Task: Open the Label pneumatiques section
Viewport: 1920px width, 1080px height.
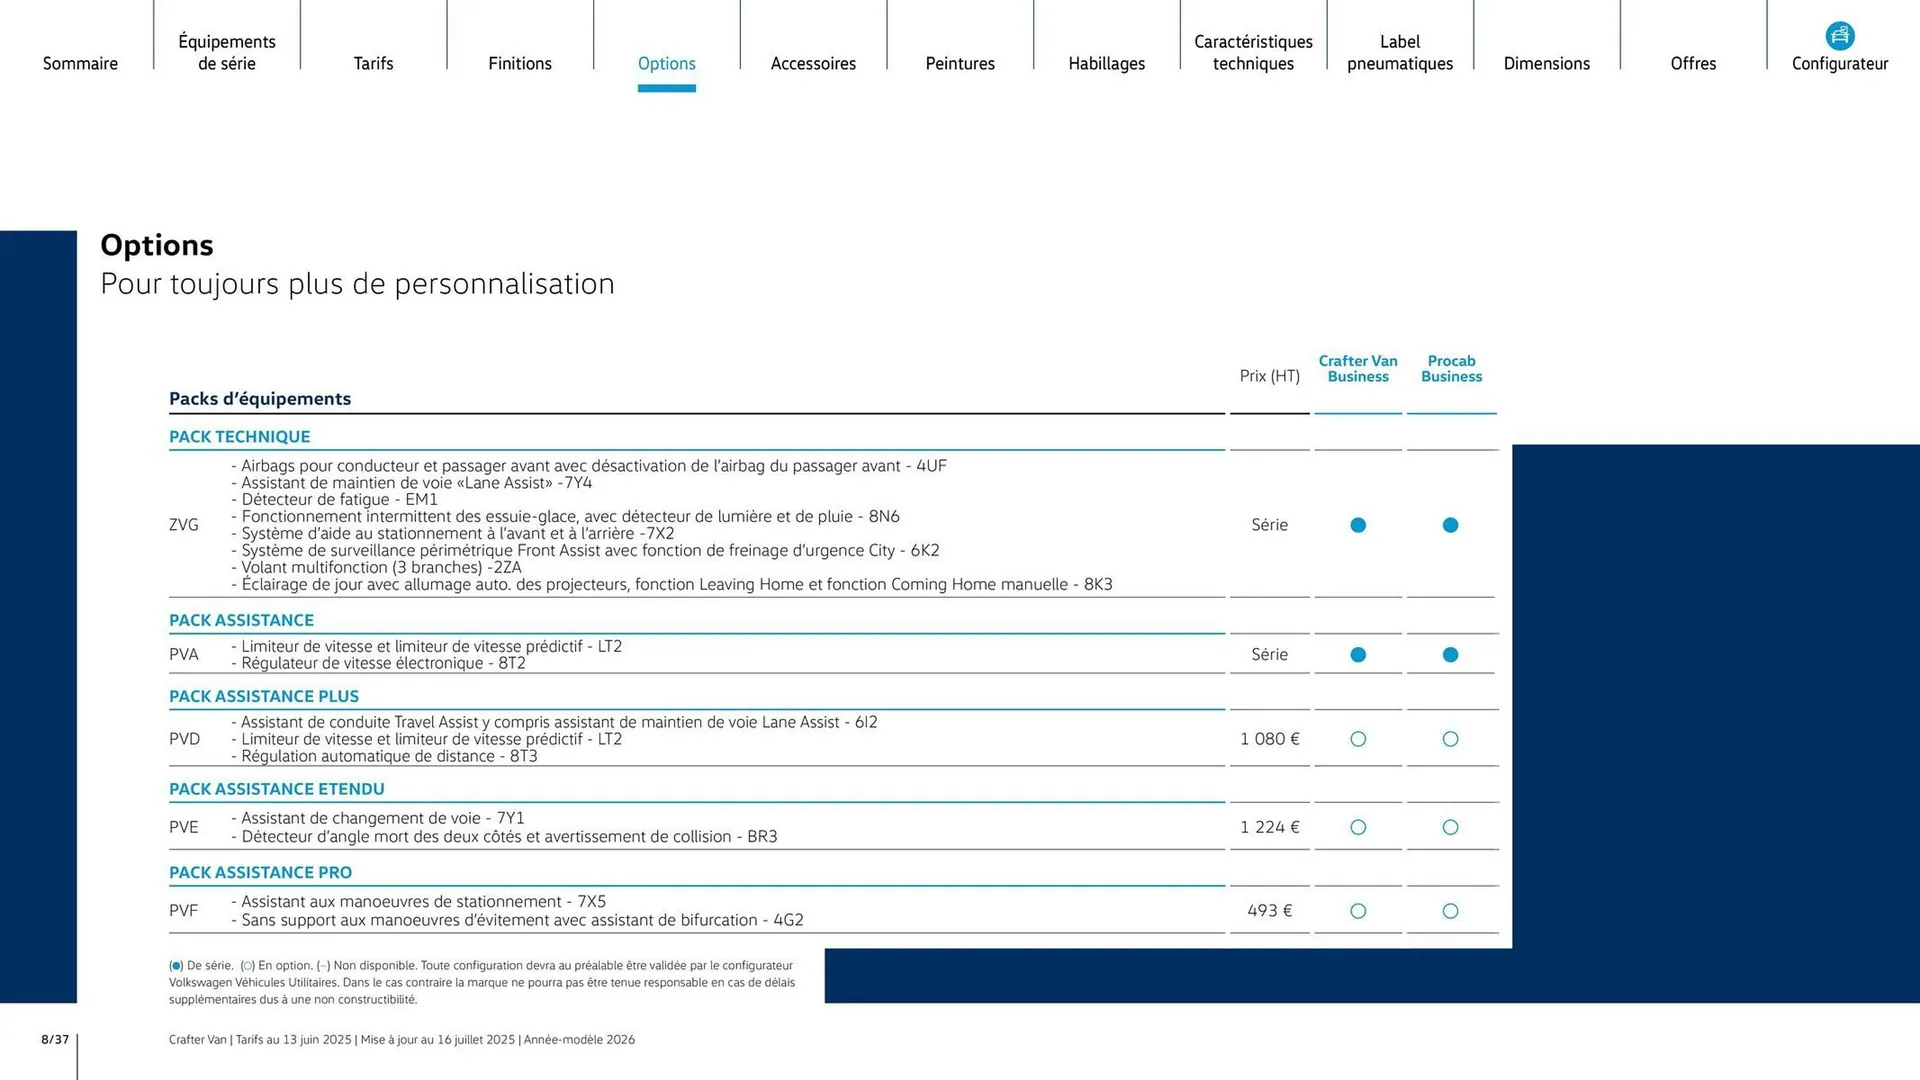Action: (x=1399, y=52)
